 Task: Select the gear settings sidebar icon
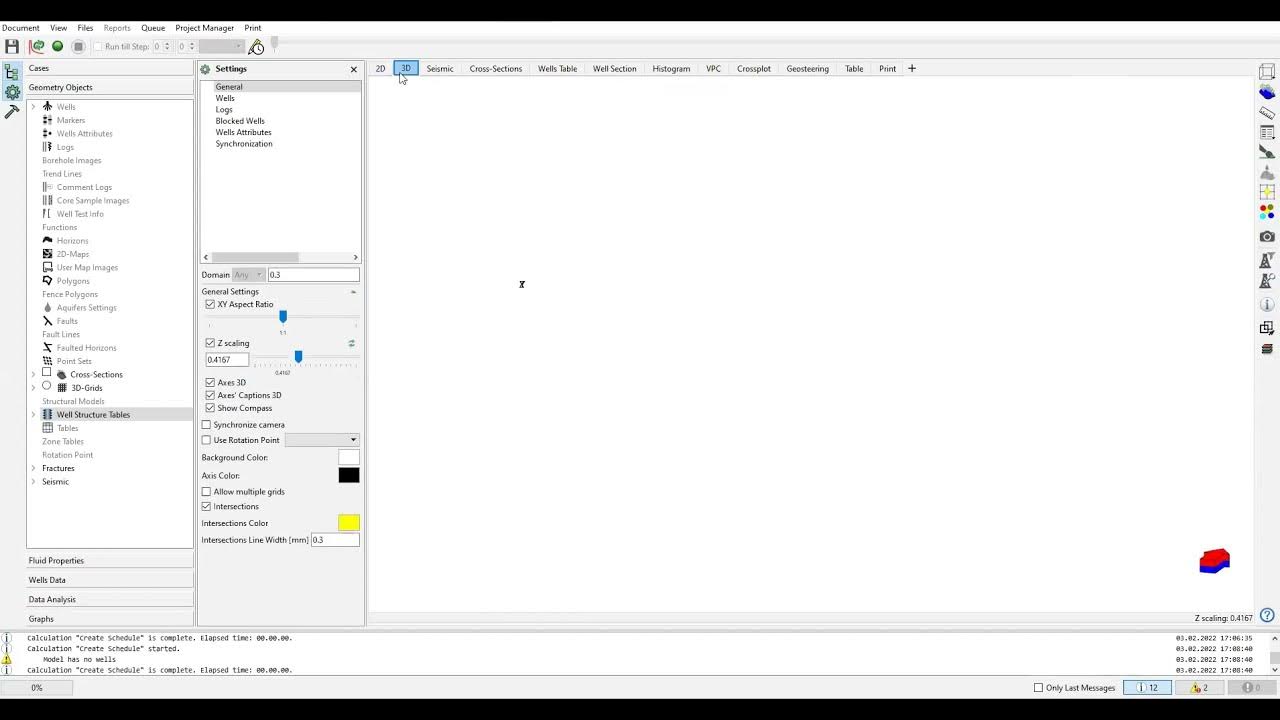click(12, 92)
